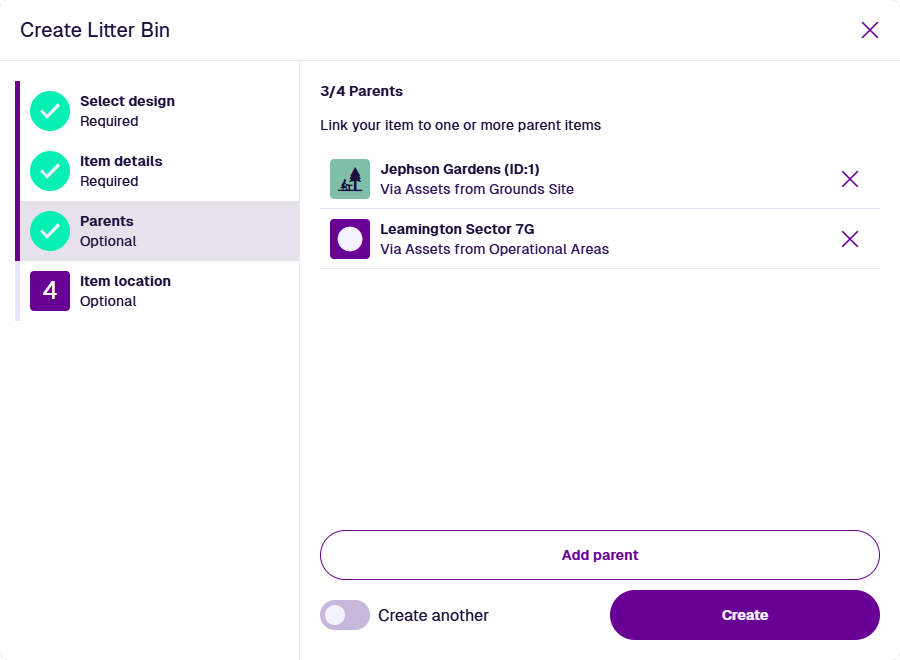The width and height of the screenshot is (900, 660).
Task: Click the Leamington Sector 7G circle icon
Action: pos(350,239)
